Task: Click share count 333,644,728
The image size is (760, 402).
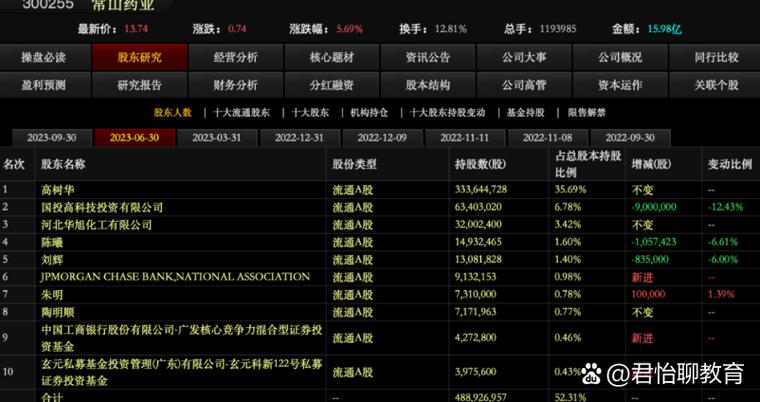Action: point(480,190)
